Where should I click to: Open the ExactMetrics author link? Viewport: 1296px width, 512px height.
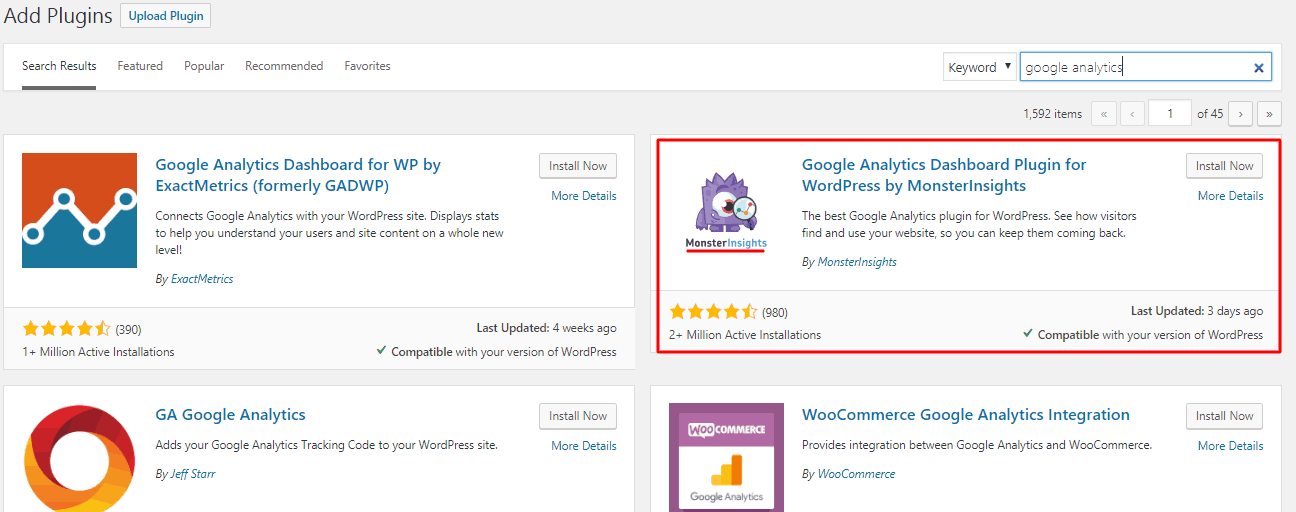[202, 279]
